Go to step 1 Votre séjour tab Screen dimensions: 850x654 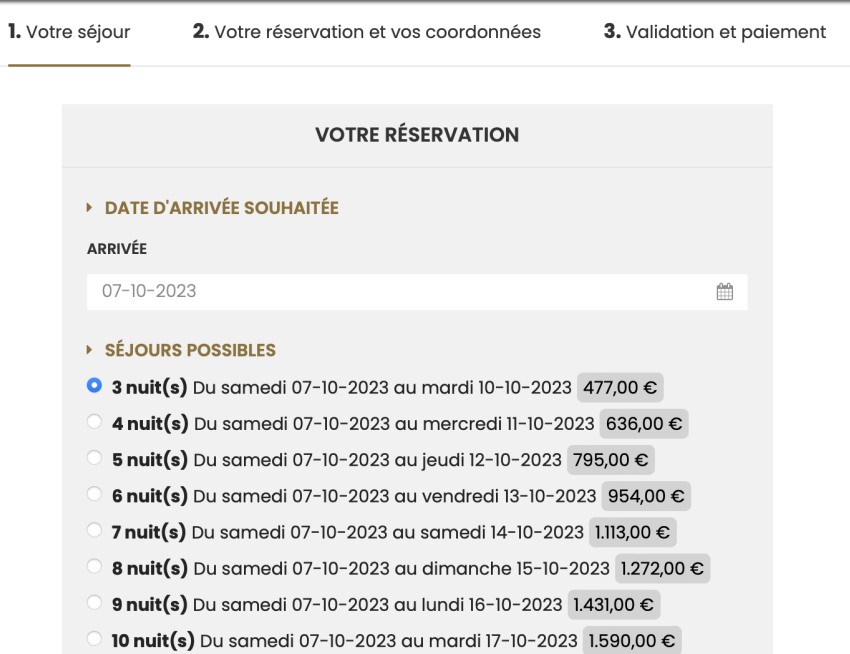click(x=69, y=32)
